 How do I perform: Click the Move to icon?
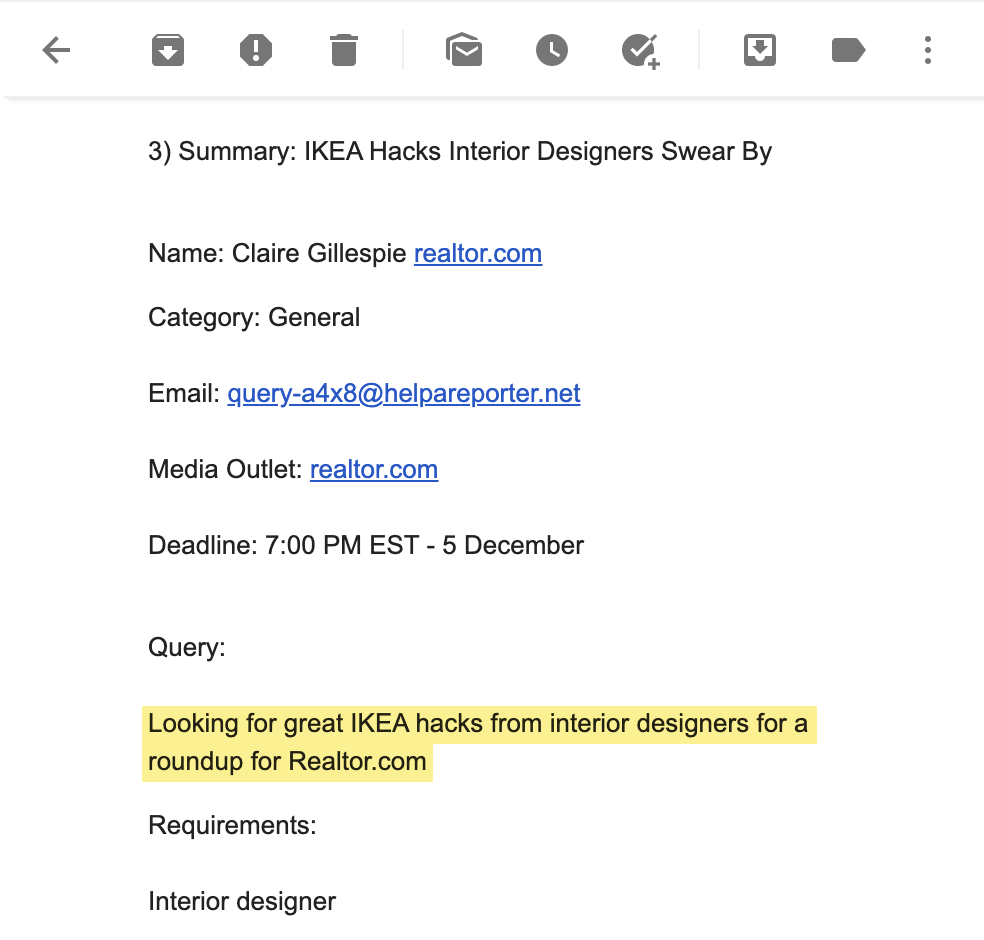coord(760,50)
